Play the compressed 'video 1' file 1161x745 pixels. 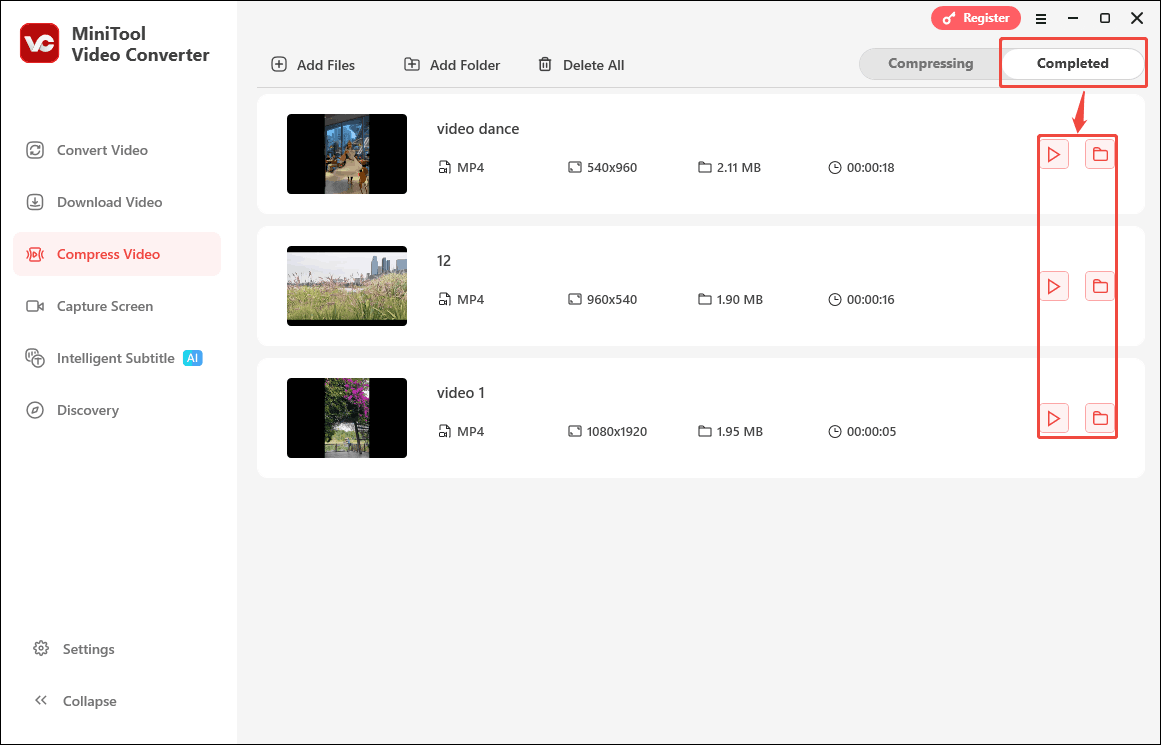click(x=1054, y=418)
